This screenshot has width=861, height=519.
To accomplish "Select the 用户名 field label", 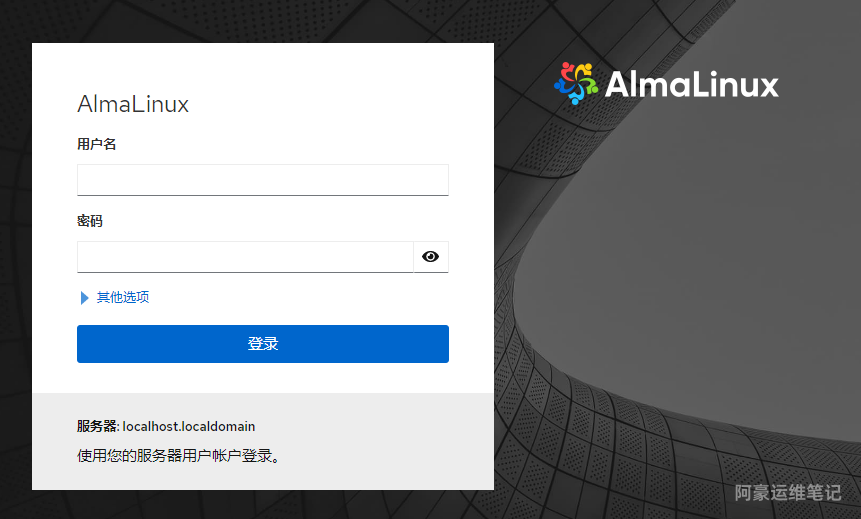I will click(x=97, y=144).
